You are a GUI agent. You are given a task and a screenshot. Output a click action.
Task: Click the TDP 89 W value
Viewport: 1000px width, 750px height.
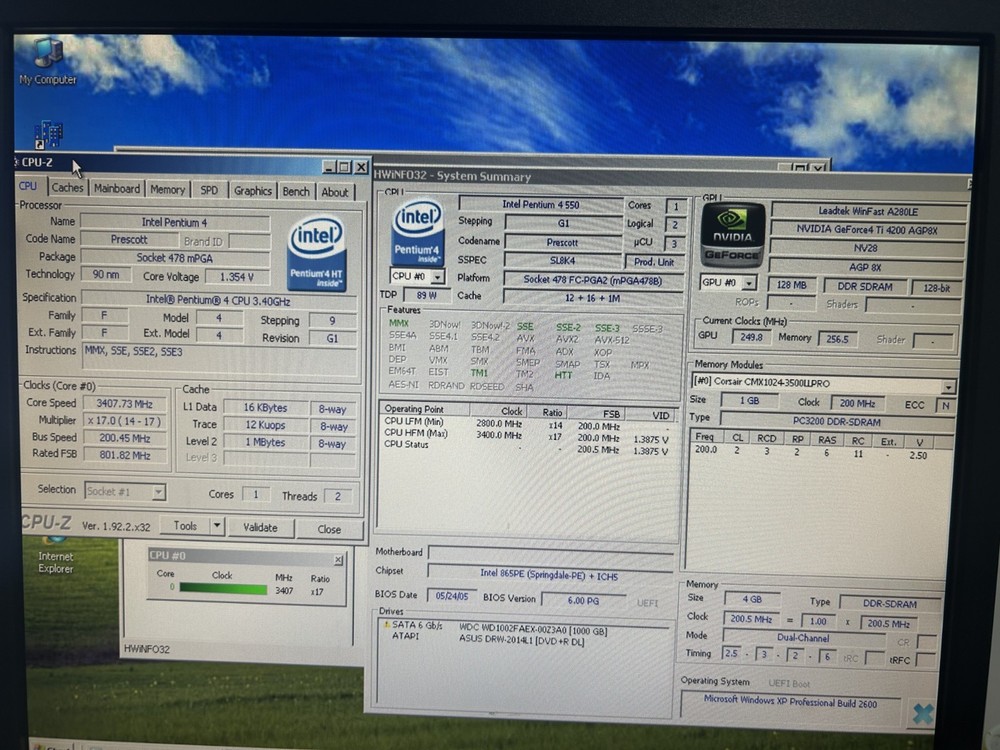426,295
